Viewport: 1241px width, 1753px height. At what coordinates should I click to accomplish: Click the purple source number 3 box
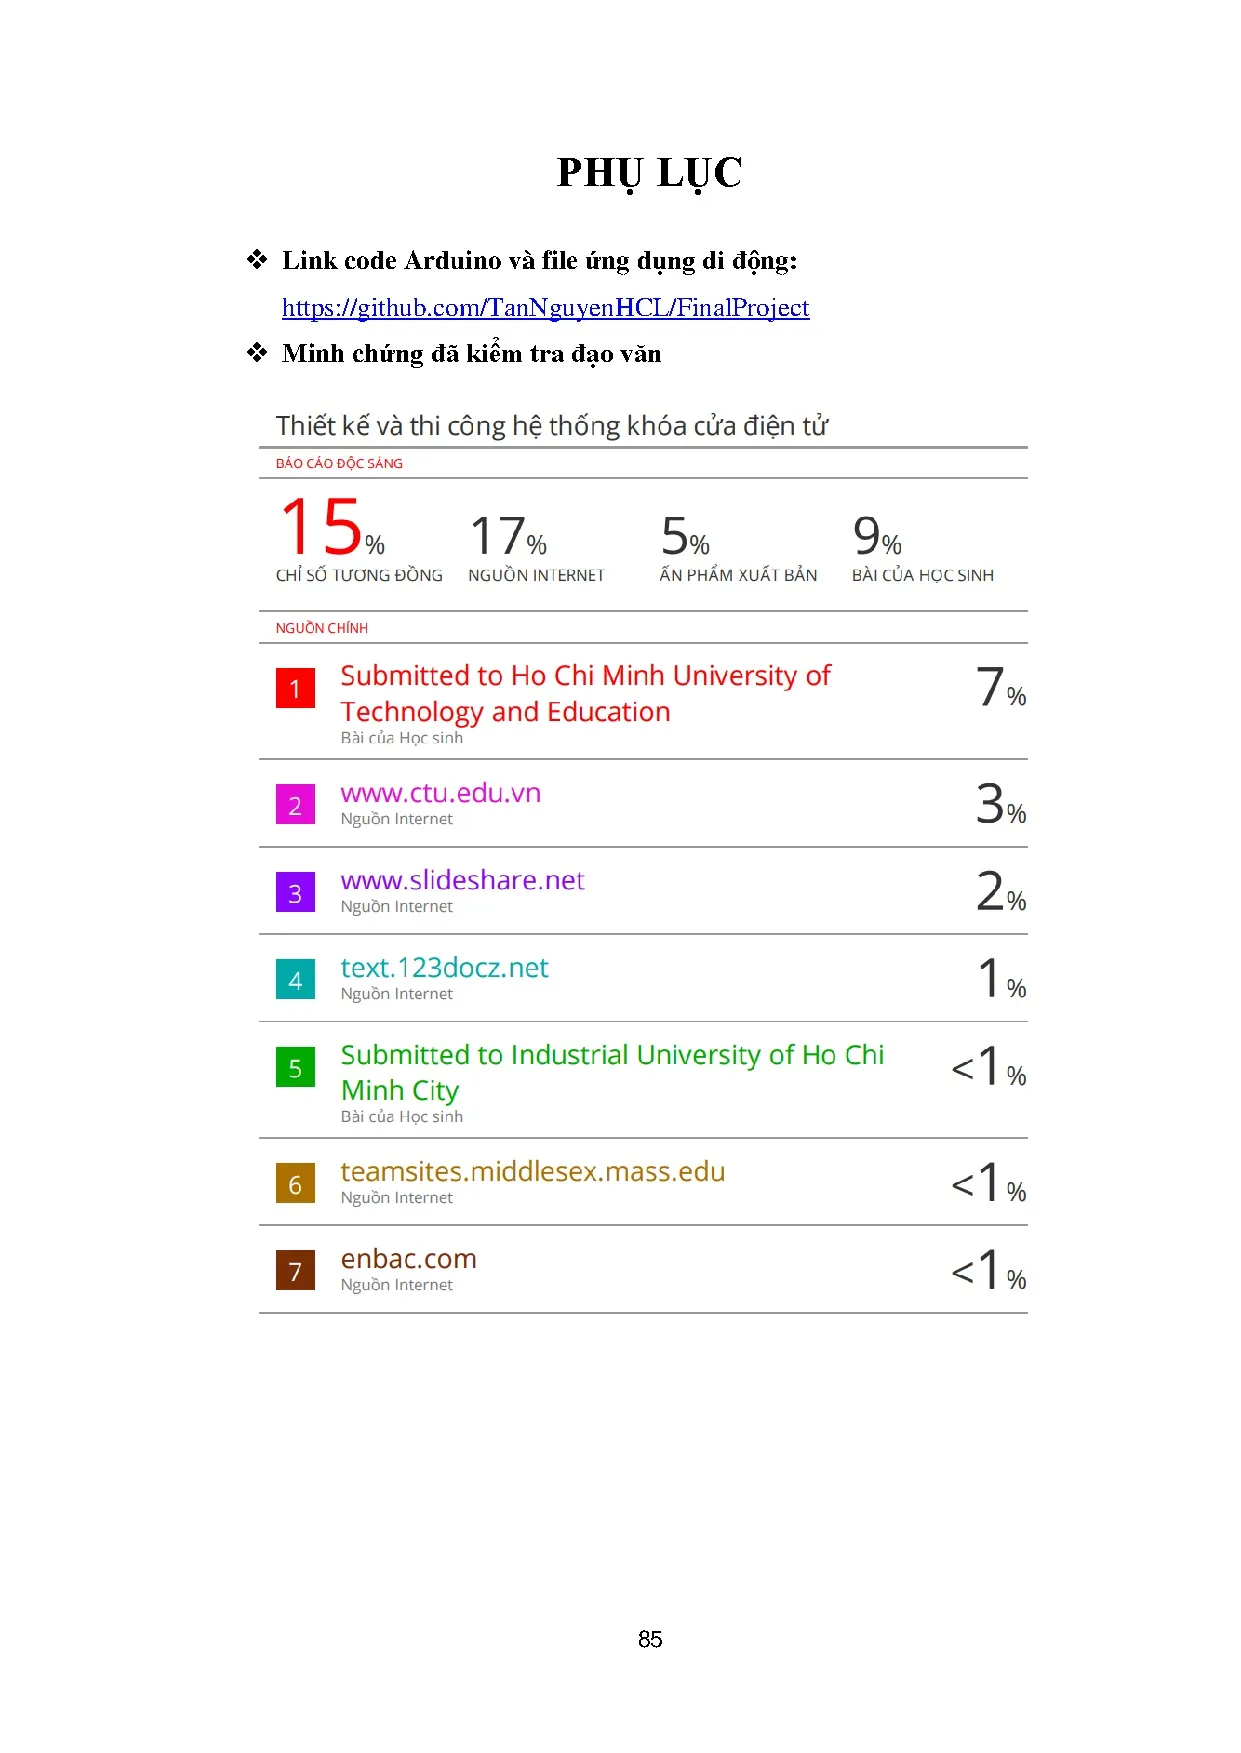point(295,893)
